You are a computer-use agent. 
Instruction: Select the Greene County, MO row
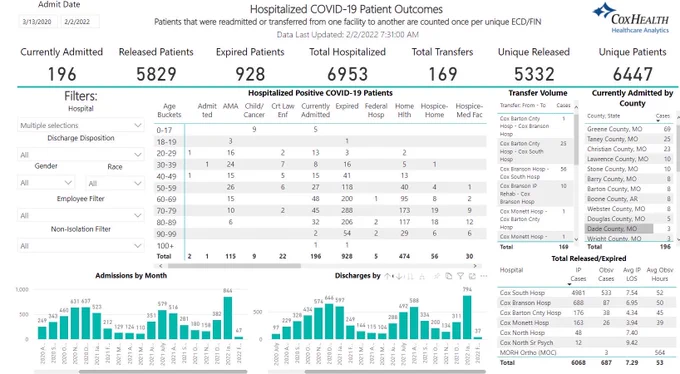click(629, 129)
